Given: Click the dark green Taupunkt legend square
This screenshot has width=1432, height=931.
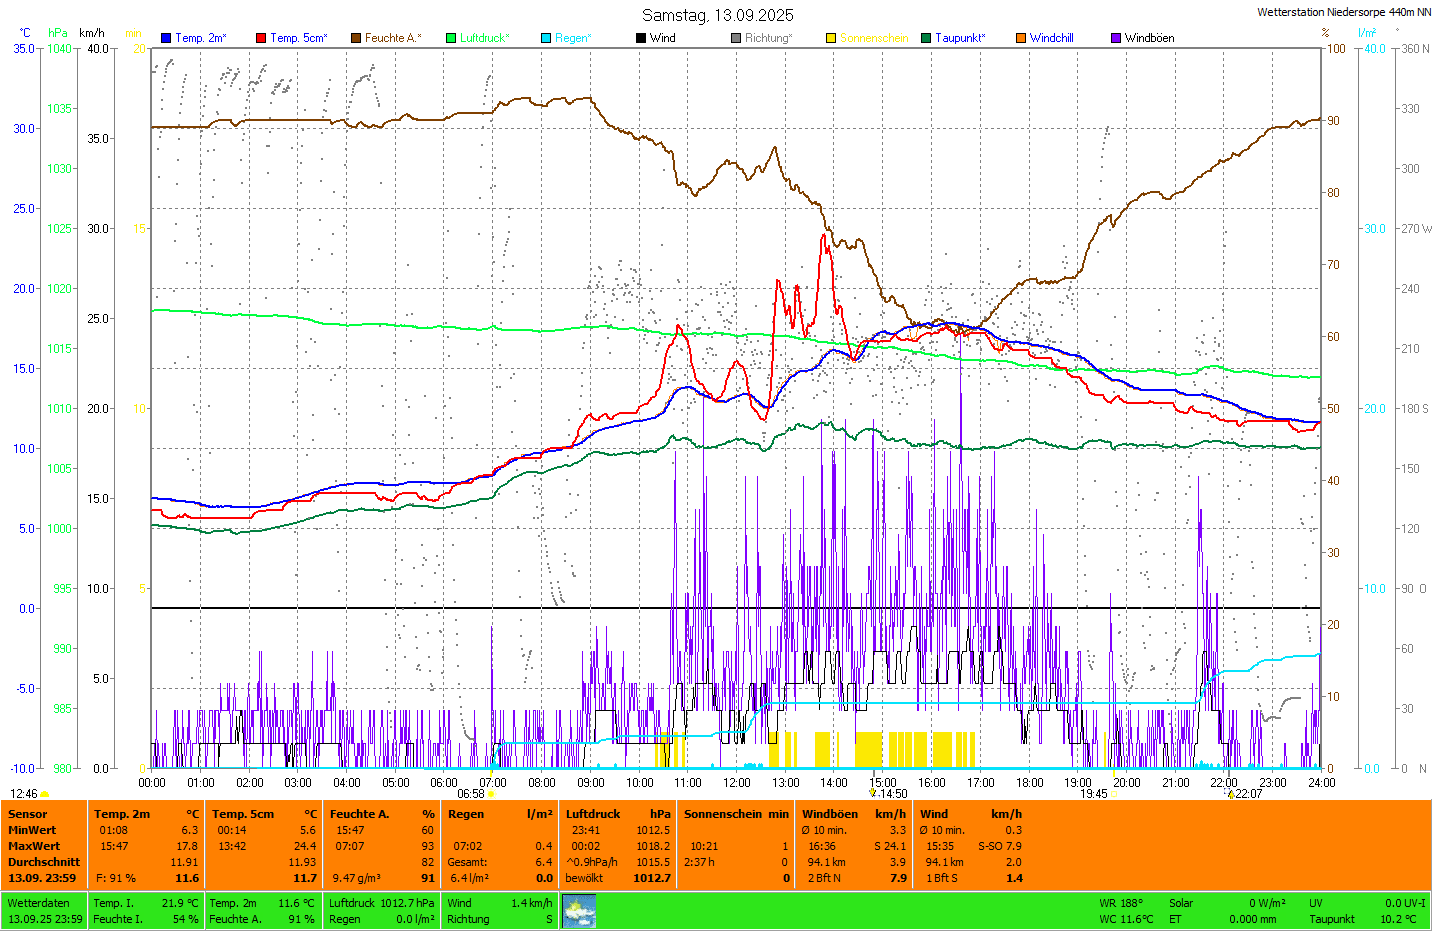Looking at the screenshot, I should coord(926,38).
